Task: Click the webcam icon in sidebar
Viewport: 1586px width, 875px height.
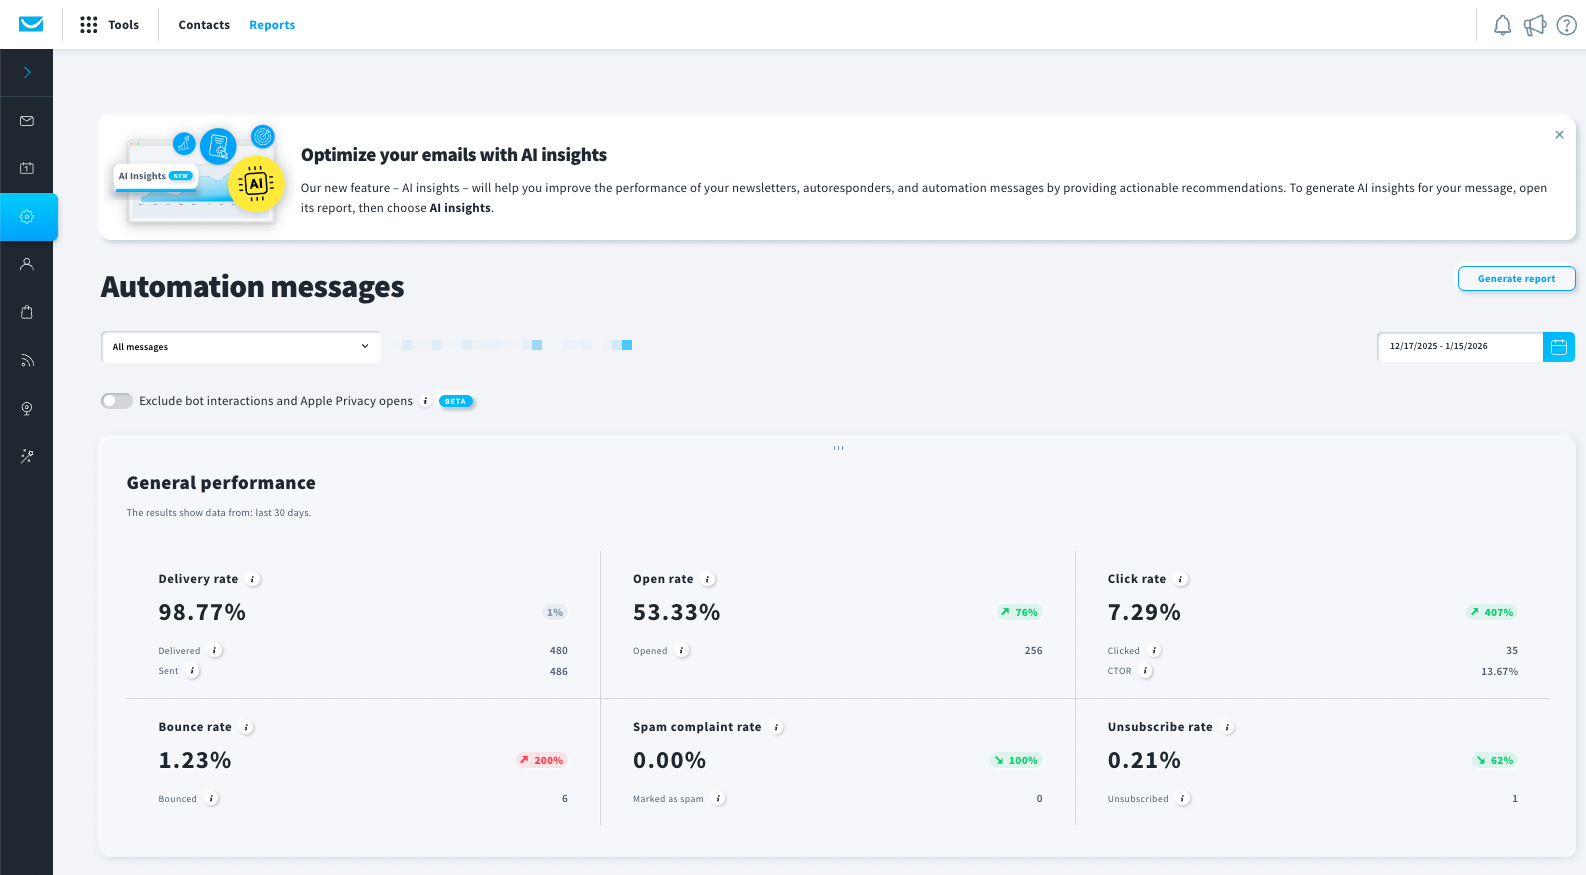Action: (x=27, y=408)
